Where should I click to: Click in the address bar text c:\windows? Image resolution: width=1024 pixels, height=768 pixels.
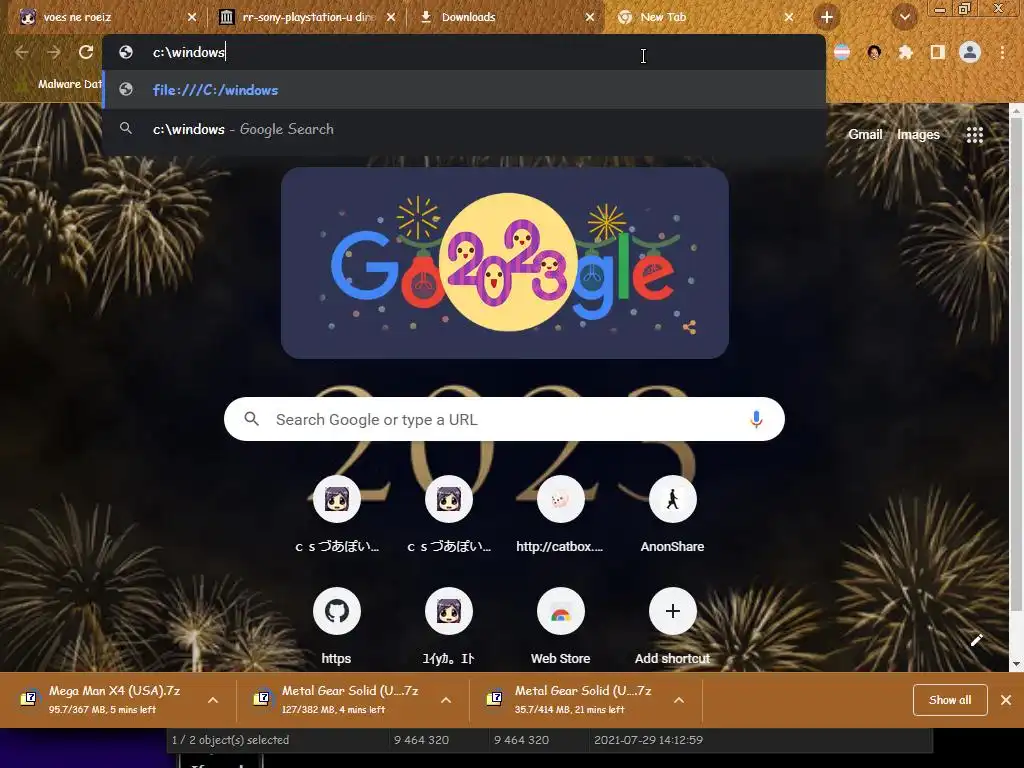tap(189, 52)
